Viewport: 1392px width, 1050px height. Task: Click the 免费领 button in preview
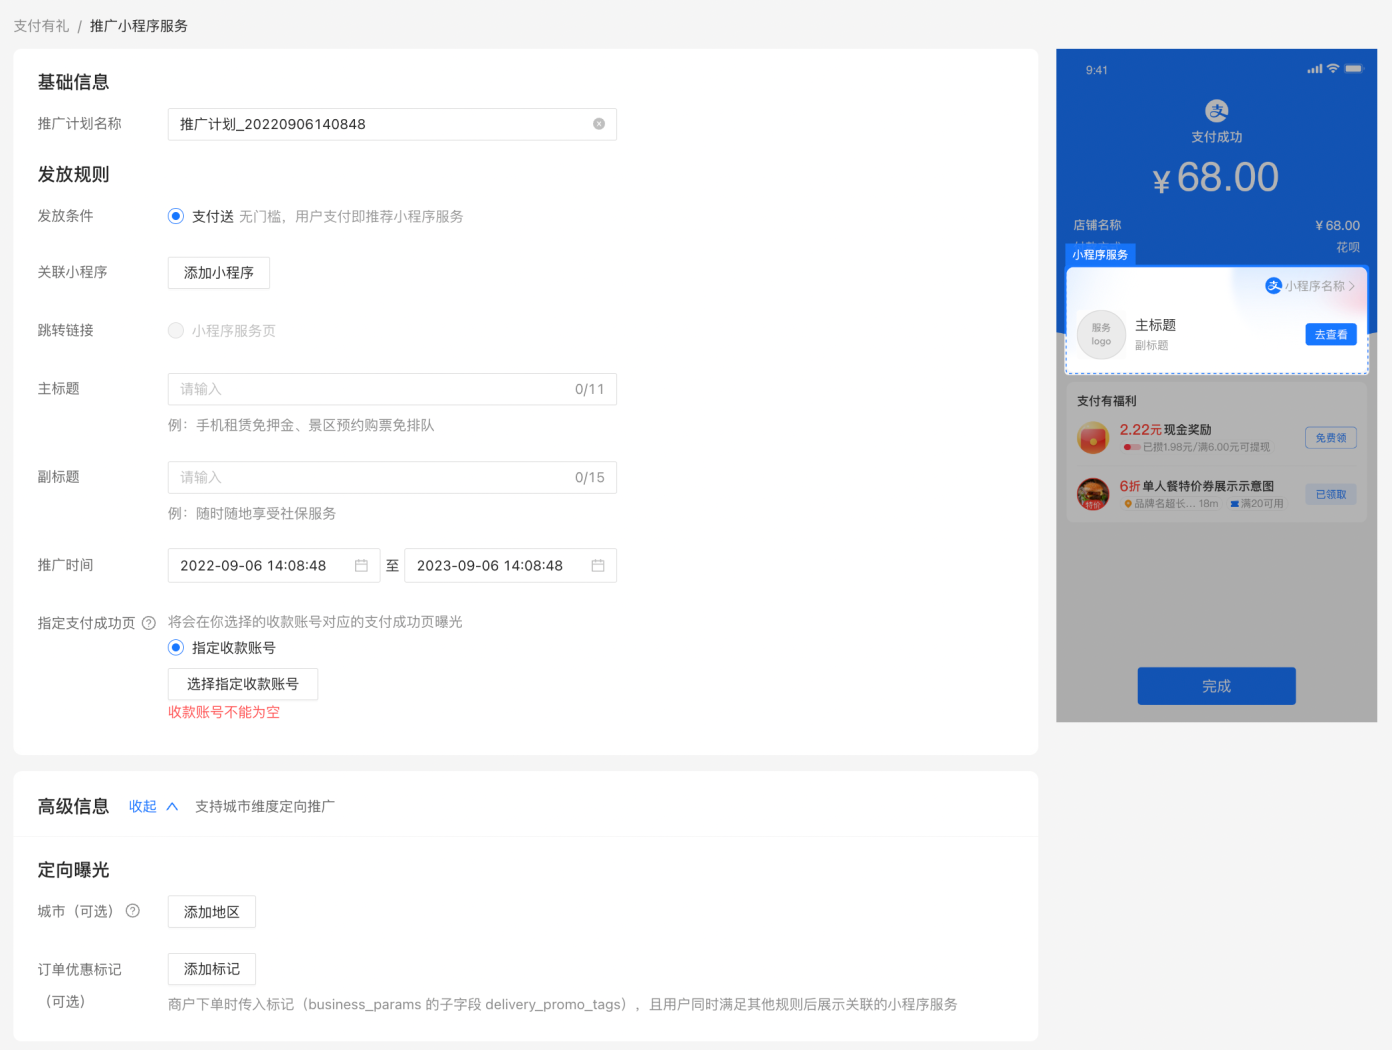[1331, 438]
